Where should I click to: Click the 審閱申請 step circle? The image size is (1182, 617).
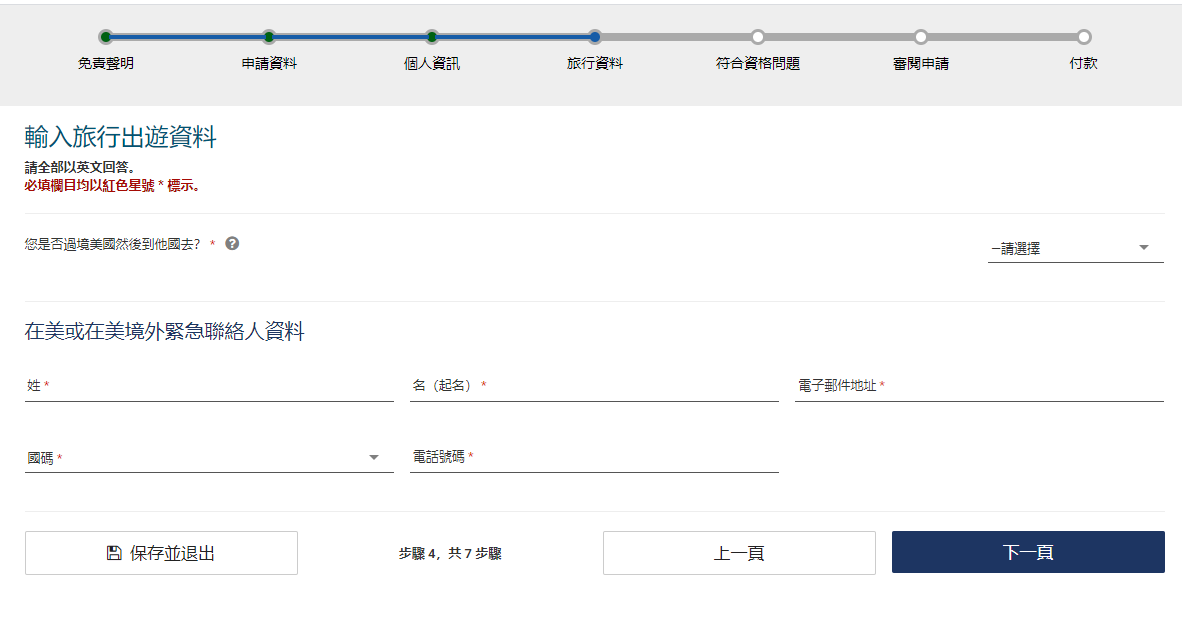click(x=921, y=37)
